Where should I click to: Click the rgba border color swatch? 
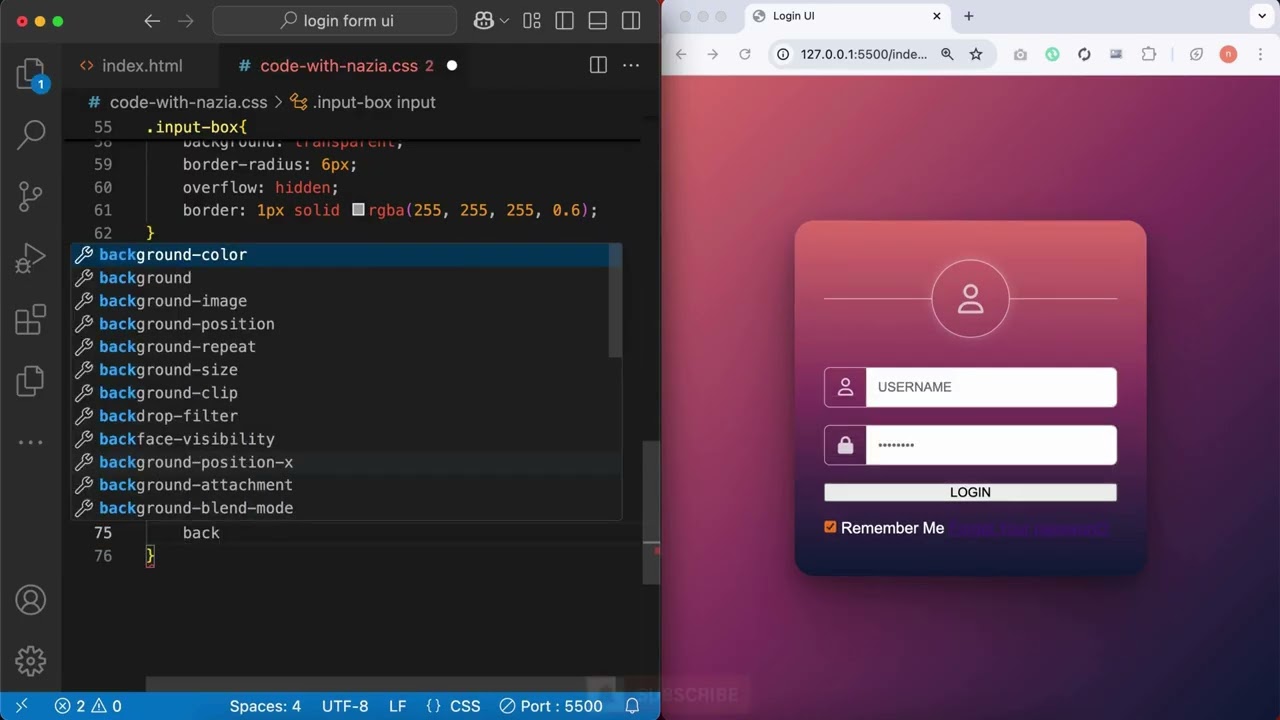pyautogui.click(x=358, y=211)
